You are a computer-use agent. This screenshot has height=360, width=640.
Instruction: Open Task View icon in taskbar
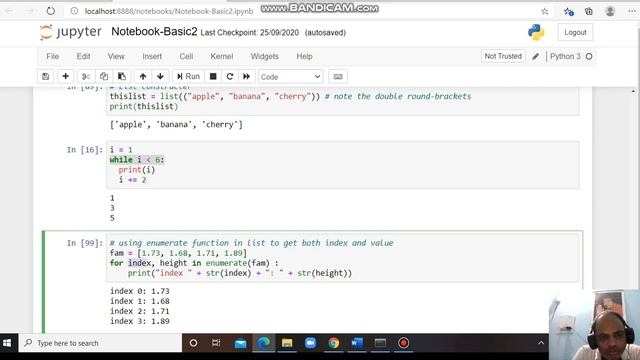tap(216, 343)
